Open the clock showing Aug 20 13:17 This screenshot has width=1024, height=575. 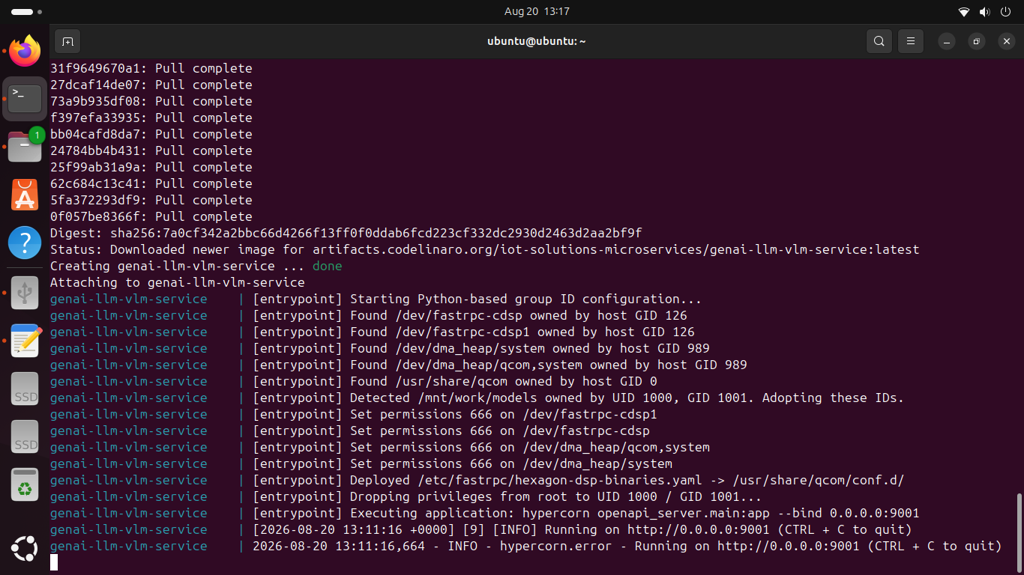(x=537, y=11)
